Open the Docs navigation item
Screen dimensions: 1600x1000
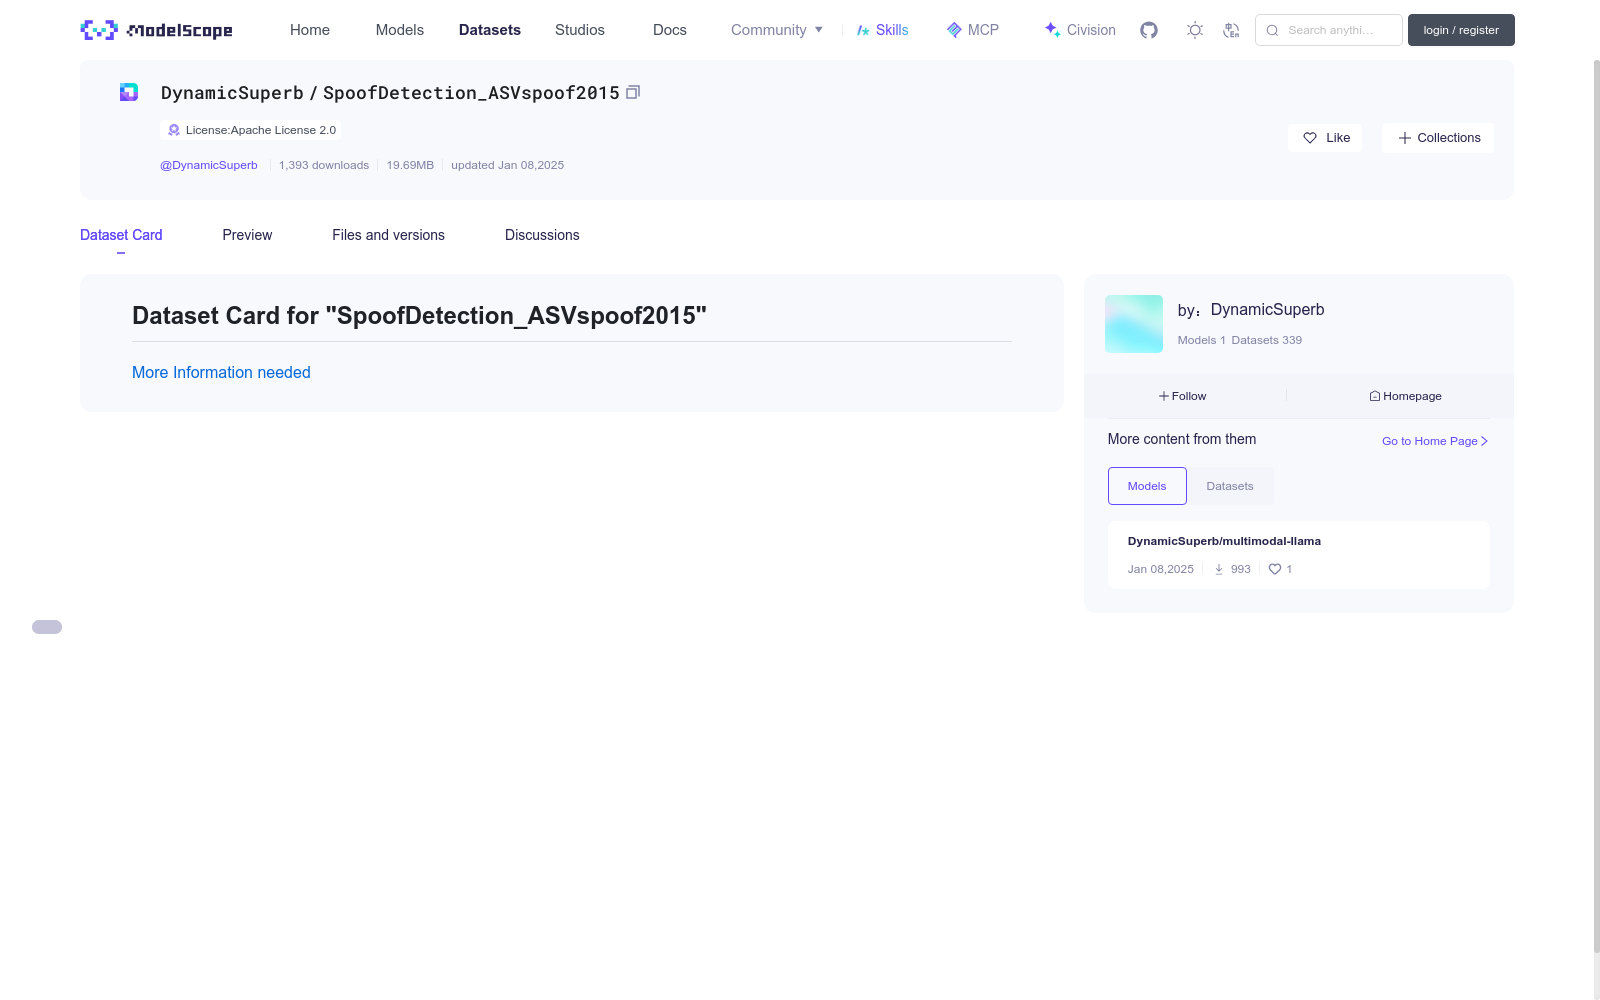pyautogui.click(x=670, y=30)
